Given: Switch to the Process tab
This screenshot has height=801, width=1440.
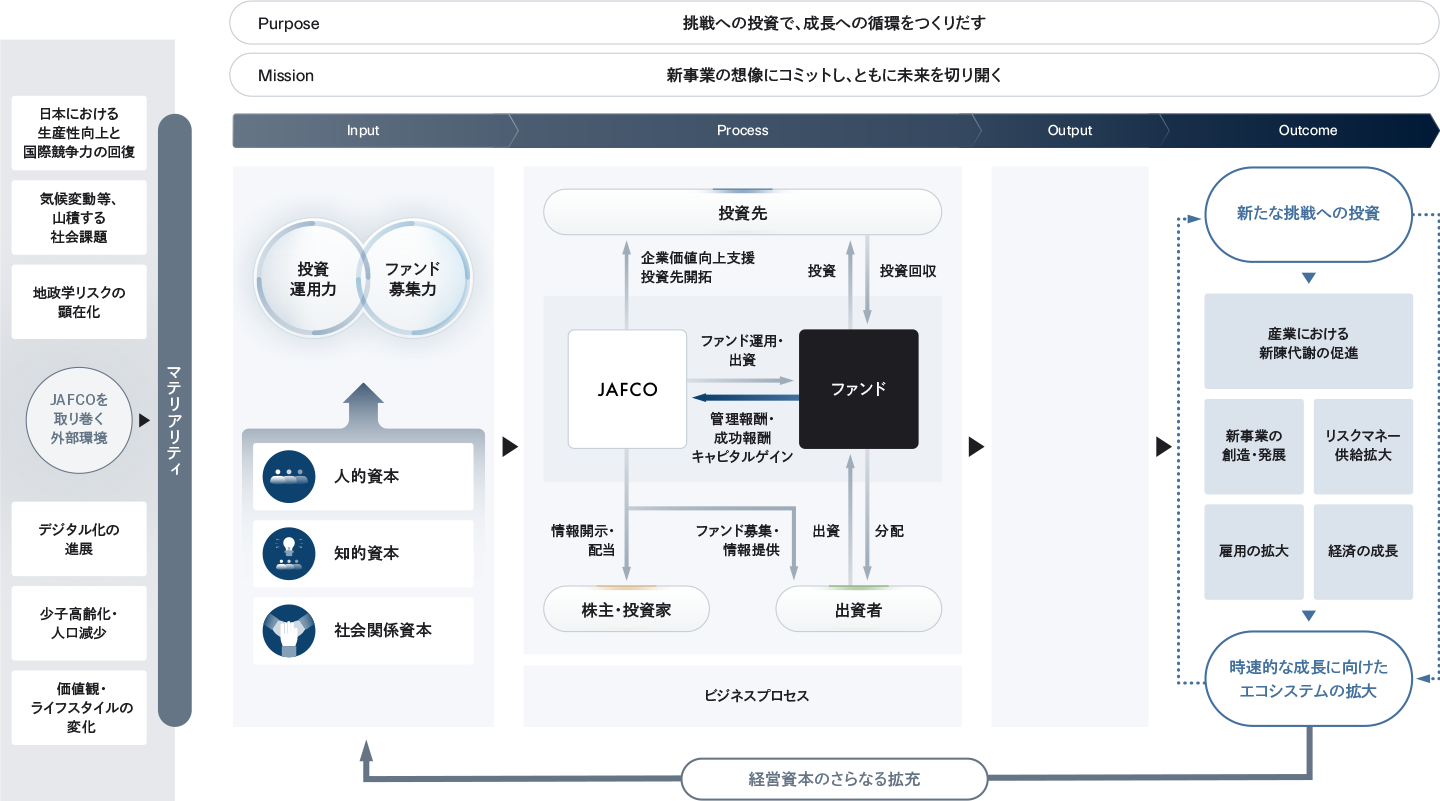Looking at the screenshot, I should pyautogui.click(x=742, y=130).
